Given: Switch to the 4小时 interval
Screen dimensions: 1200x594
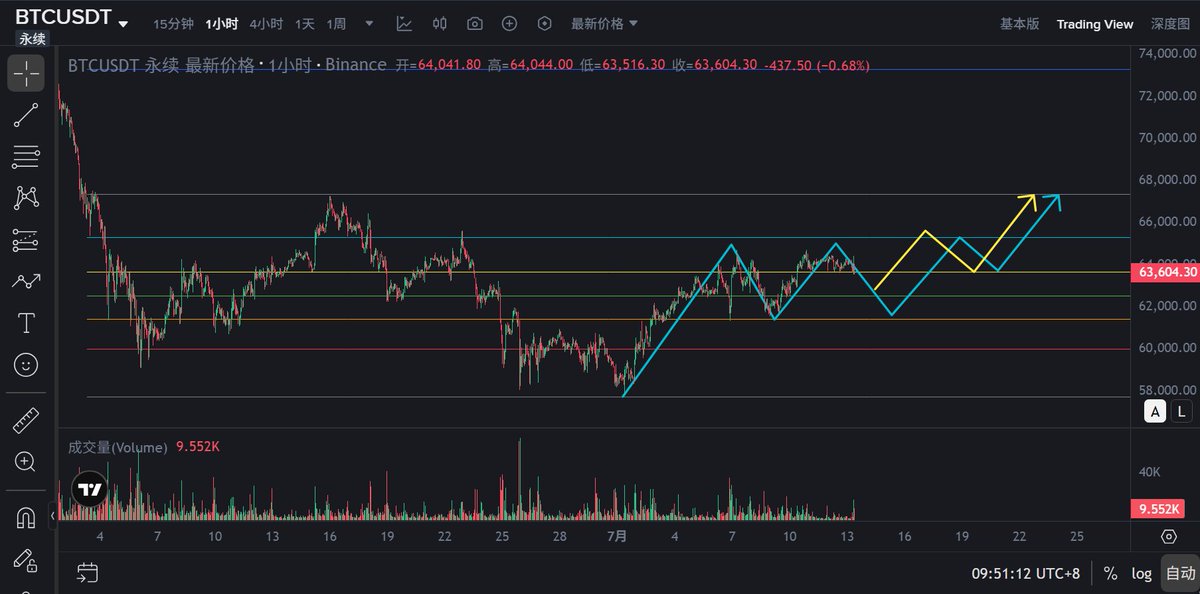Looking at the screenshot, I should point(266,23).
